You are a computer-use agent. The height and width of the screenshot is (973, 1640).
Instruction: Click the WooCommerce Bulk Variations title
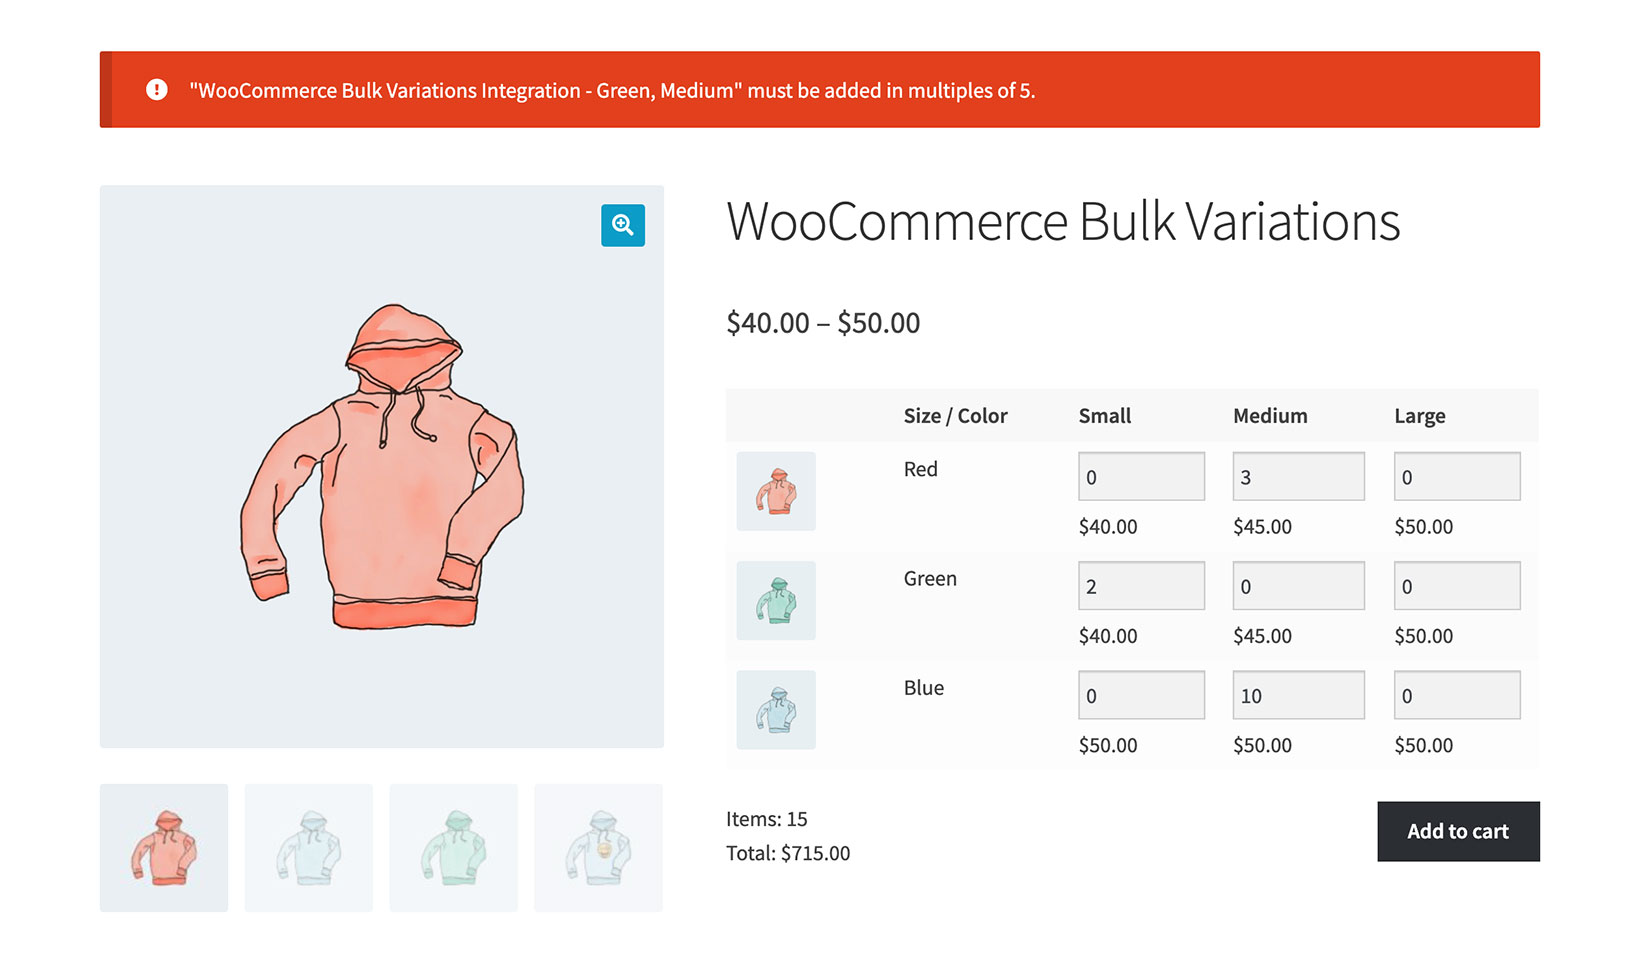coord(1063,222)
